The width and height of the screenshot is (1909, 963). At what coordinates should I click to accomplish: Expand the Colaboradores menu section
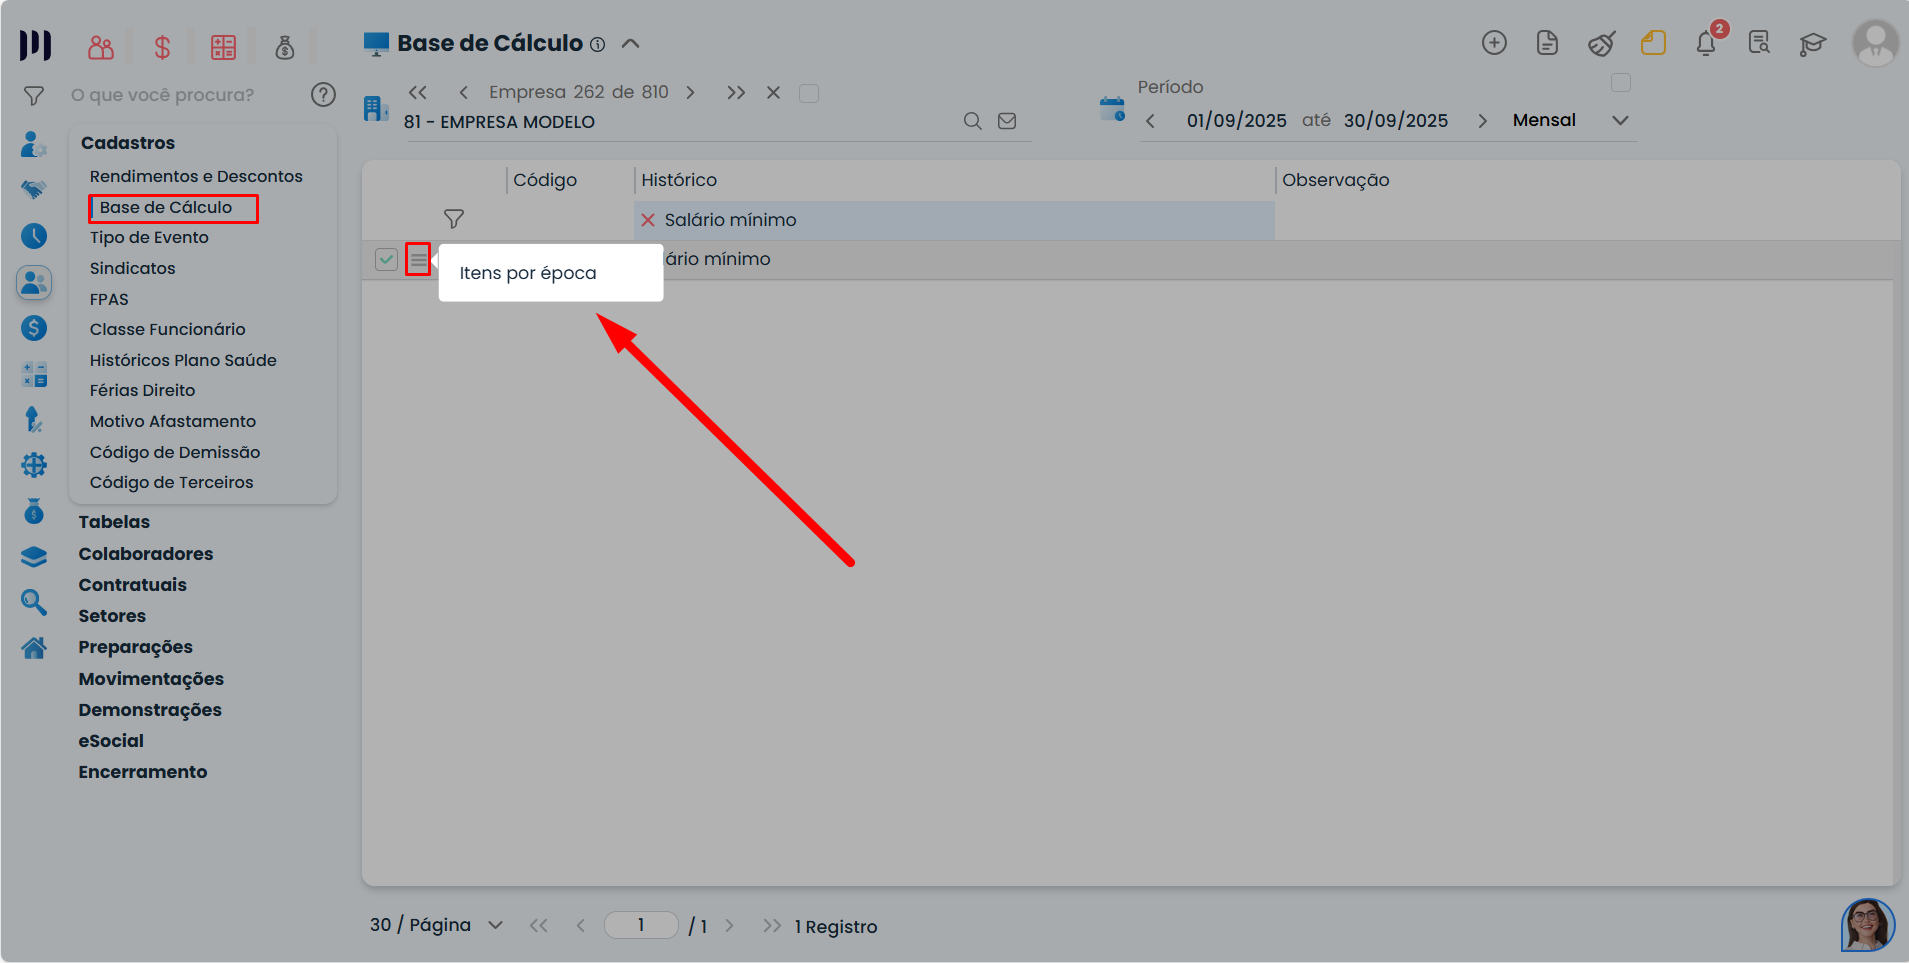pos(146,554)
